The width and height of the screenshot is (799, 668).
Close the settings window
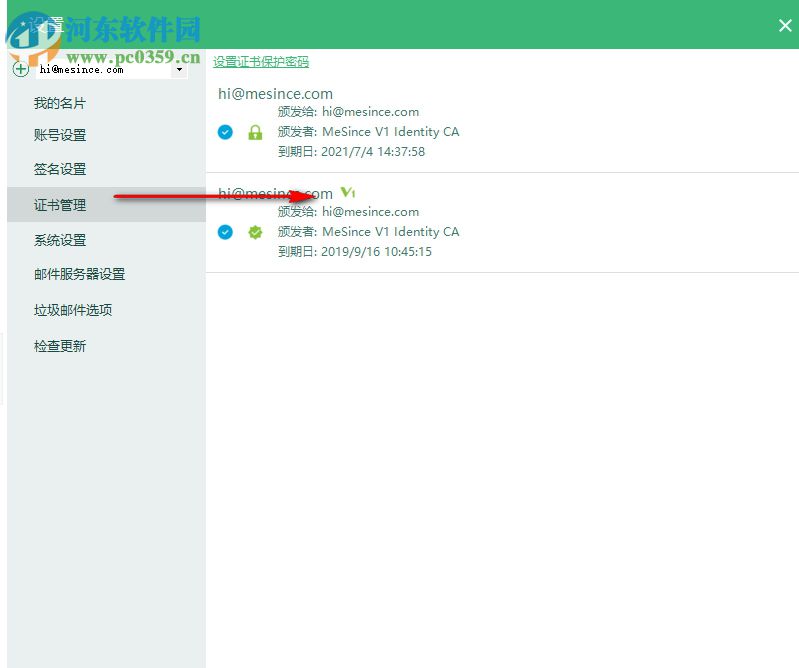coord(785,25)
